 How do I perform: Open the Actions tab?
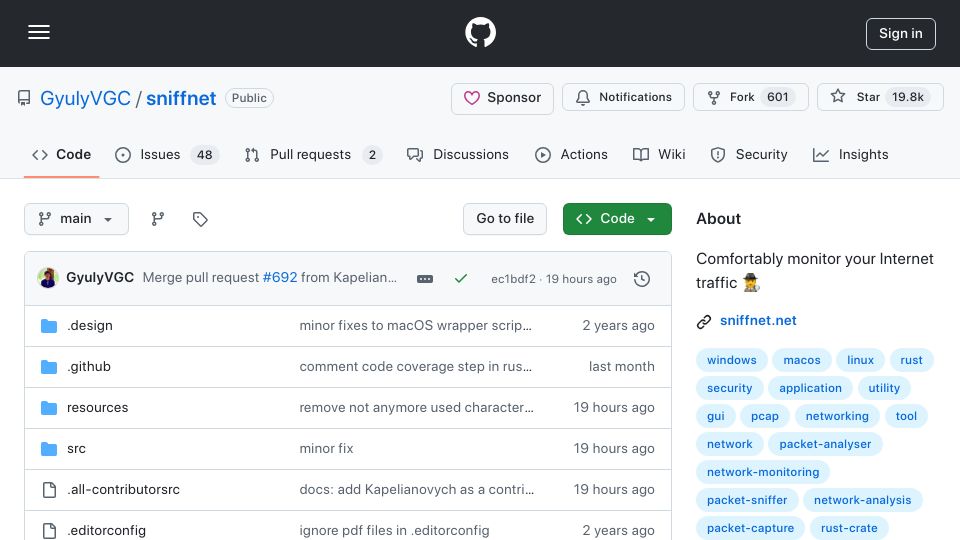pyautogui.click(x=571, y=154)
